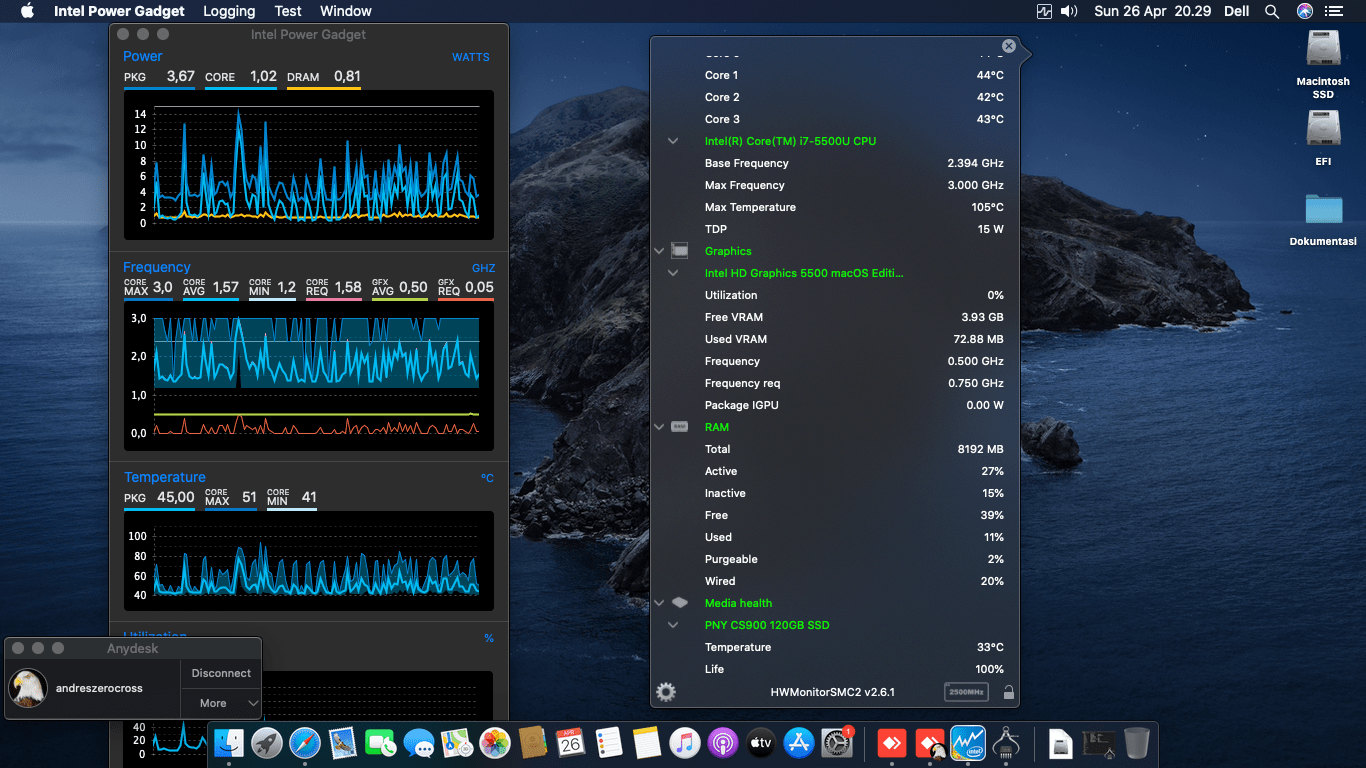Open Mail stamp icon in Dock
This screenshot has height=768, width=1366.
[343, 742]
